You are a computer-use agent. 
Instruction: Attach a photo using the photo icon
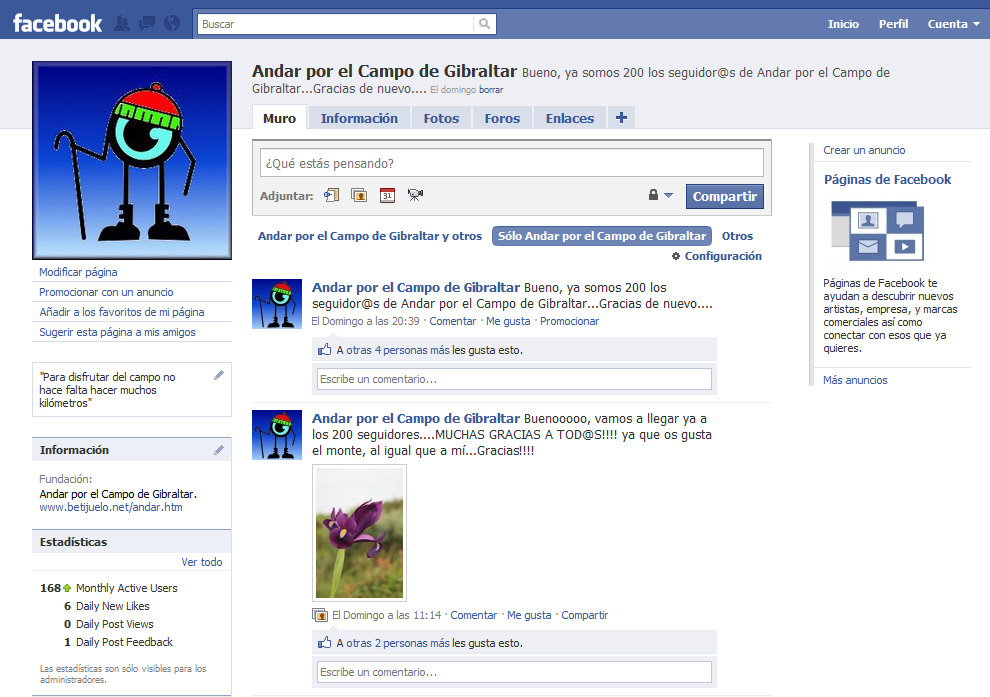coord(359,195)
